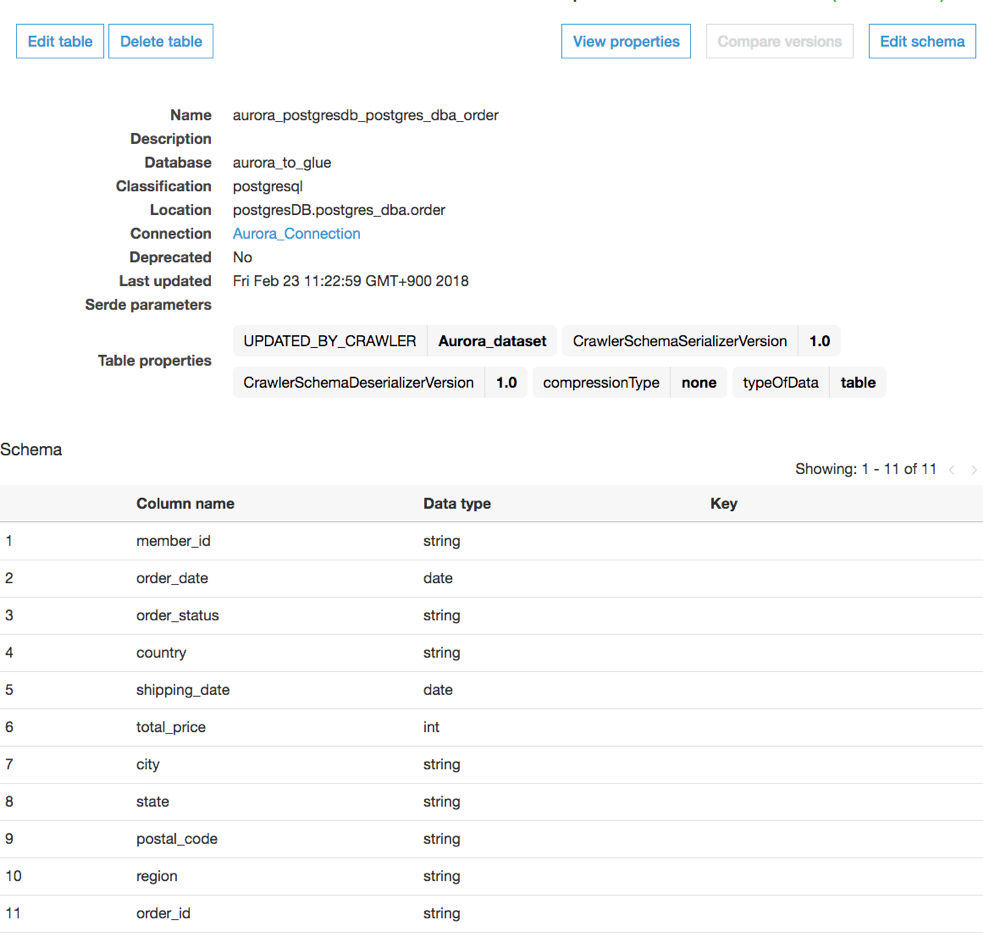
Task: Click the region column name
Action: pyautogui.click(x=157, y=876)
